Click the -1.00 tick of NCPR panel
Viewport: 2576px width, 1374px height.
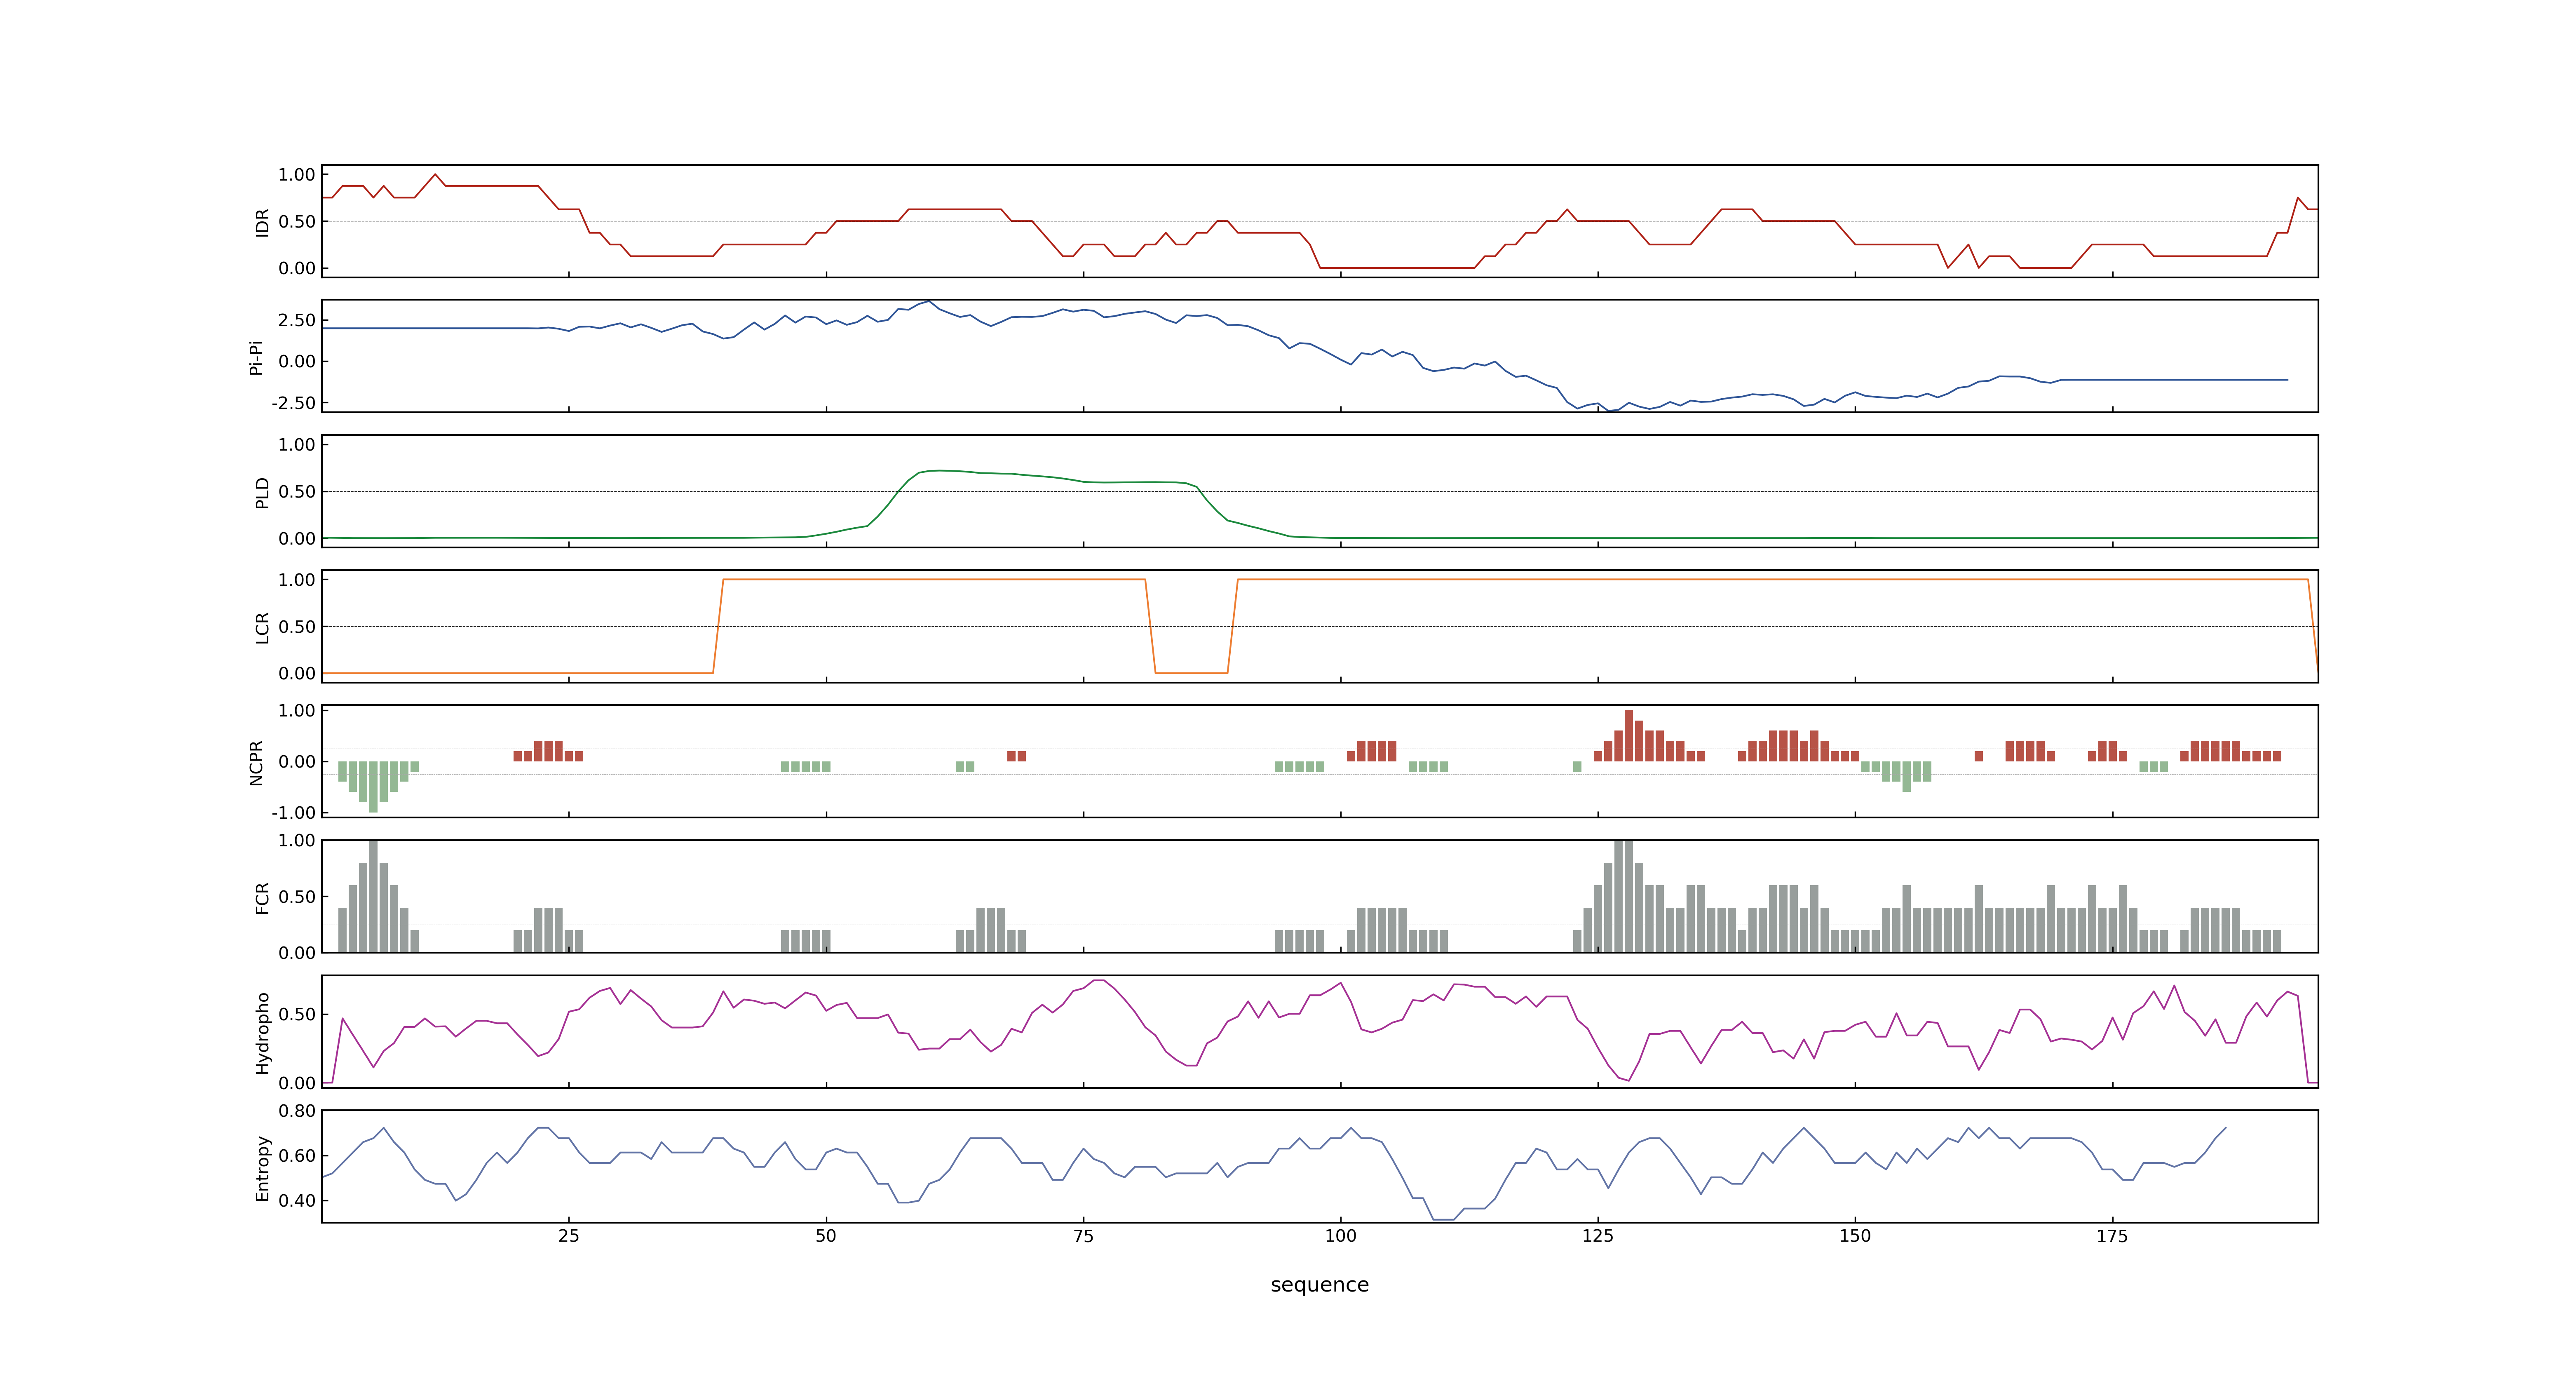tap(293, 812)
